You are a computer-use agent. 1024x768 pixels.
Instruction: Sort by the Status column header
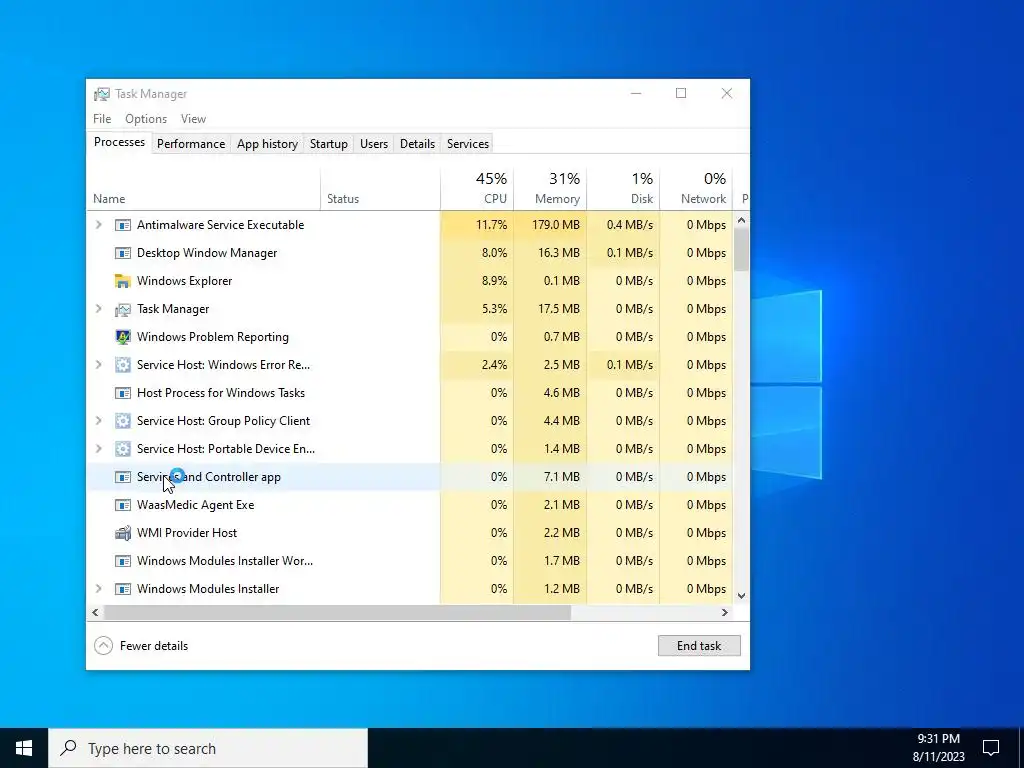coord(381,189)
